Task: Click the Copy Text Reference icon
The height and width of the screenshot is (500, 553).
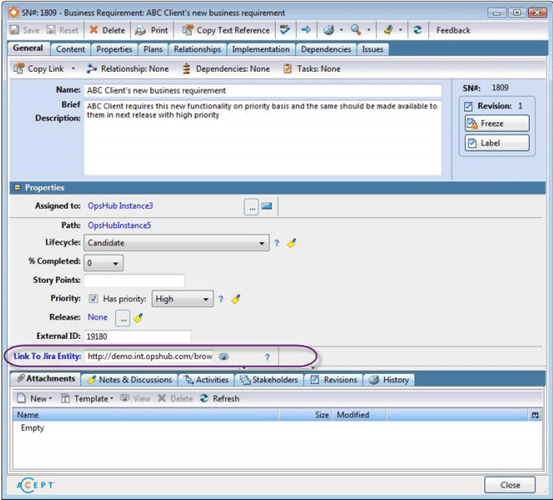Action: point(188,30)
